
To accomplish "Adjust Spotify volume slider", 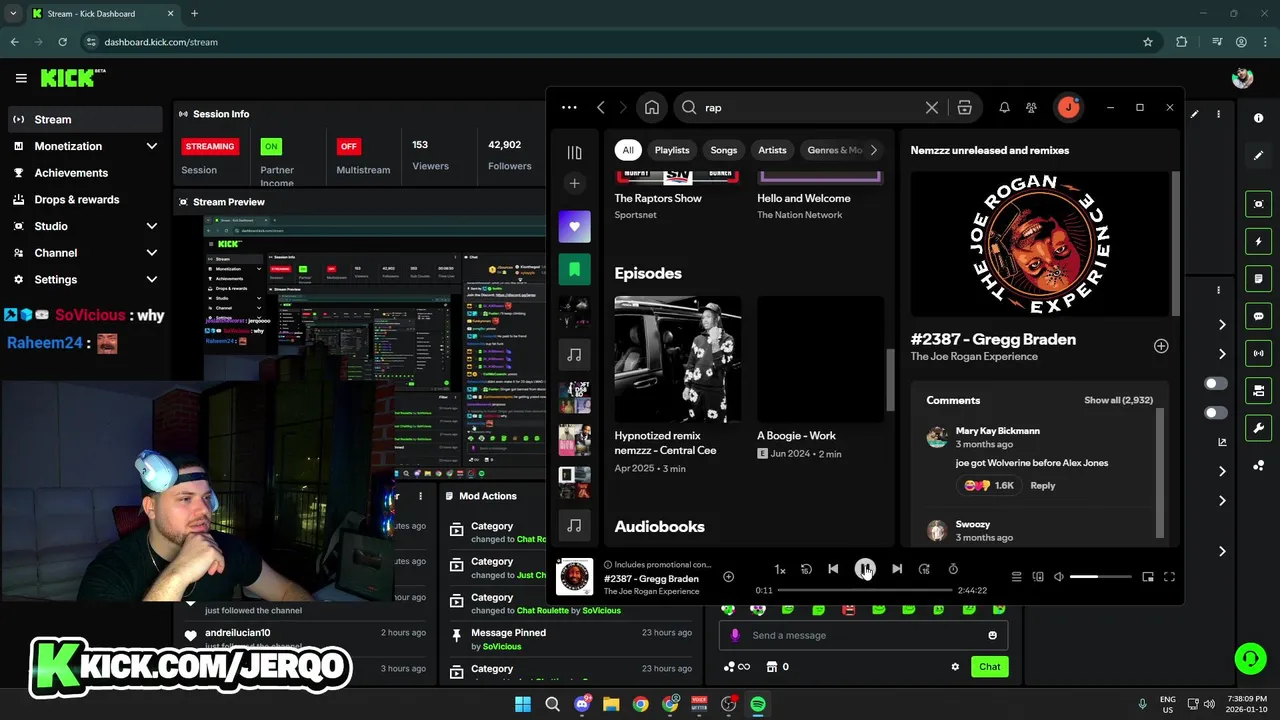I will click(x=1101, y=577).
